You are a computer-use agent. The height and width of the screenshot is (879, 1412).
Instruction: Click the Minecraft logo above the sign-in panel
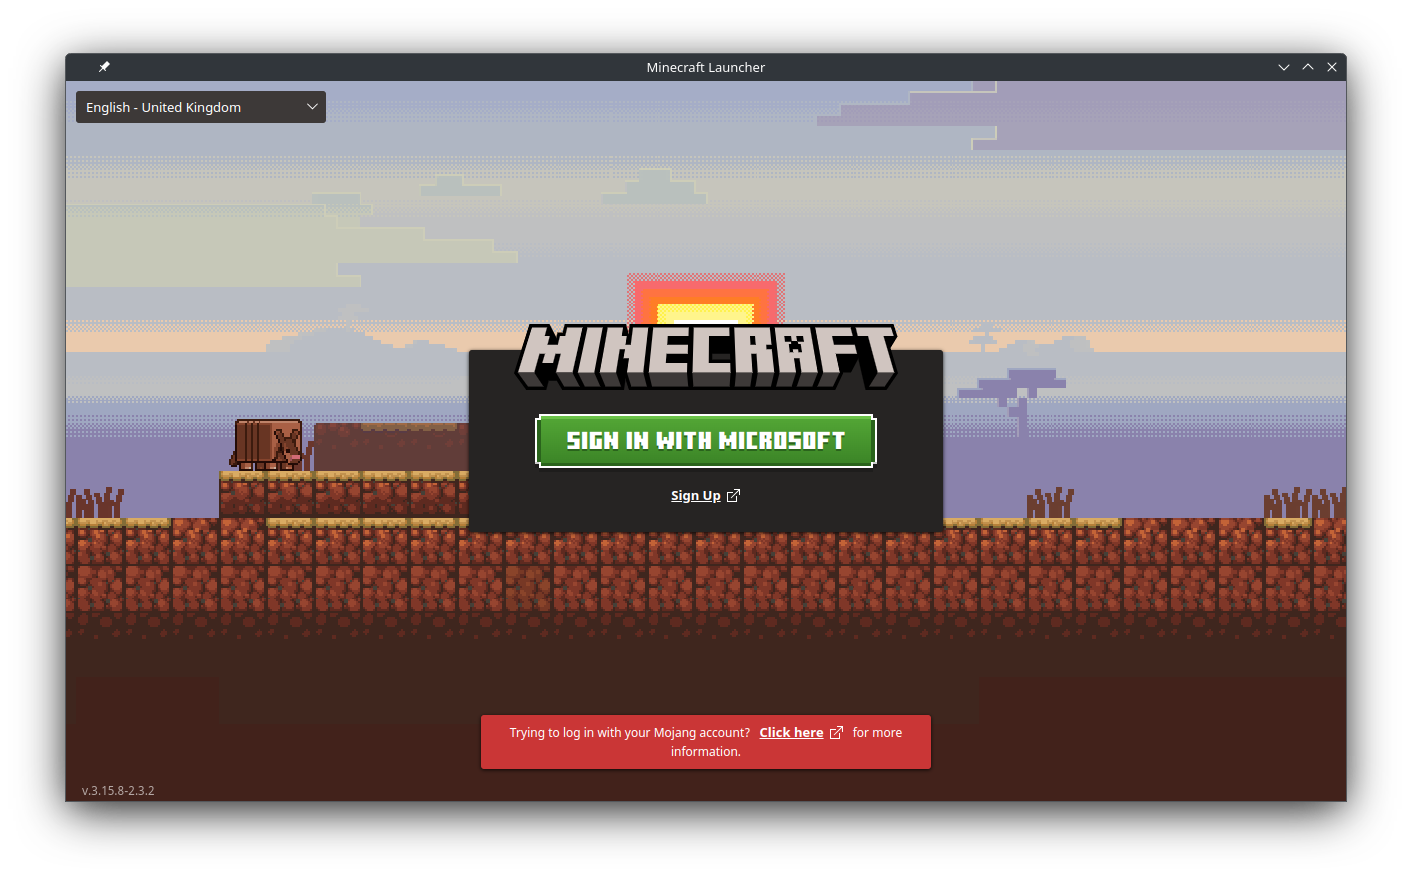tap(705, 356)
